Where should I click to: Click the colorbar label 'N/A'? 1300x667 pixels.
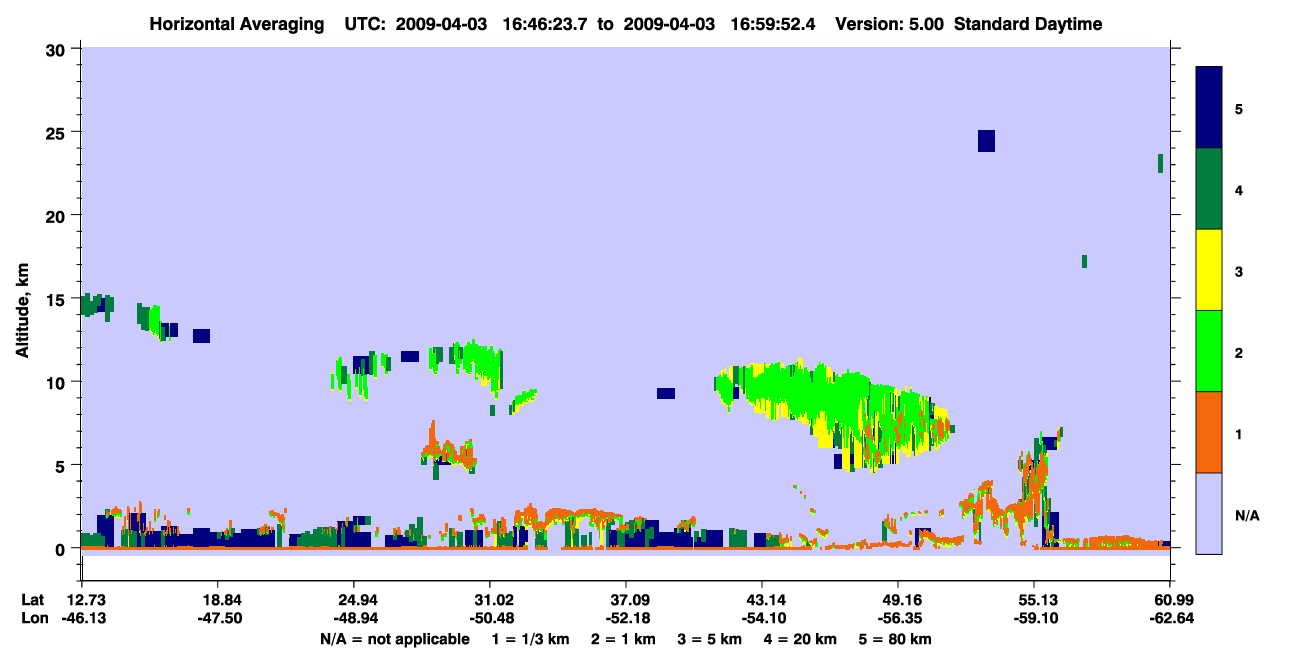[1247, 515]
